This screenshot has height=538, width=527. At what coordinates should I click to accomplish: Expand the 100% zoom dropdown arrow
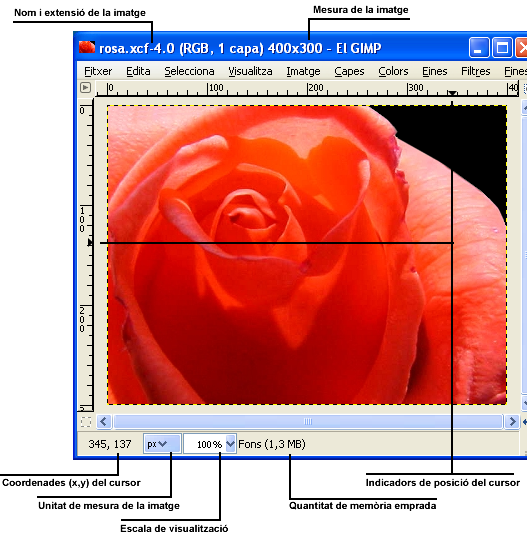pyautogui.click(x=231, y=444)
